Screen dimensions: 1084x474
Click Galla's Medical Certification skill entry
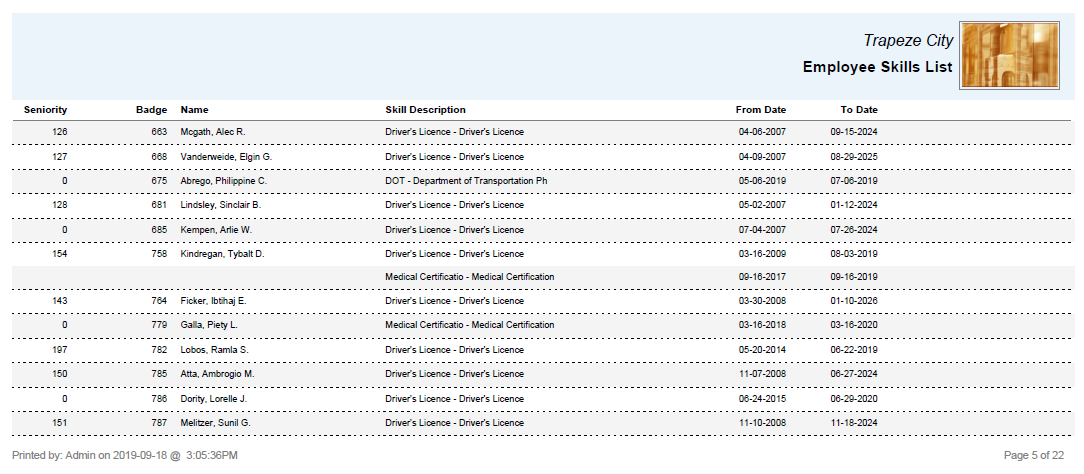(x=469, y=325)
